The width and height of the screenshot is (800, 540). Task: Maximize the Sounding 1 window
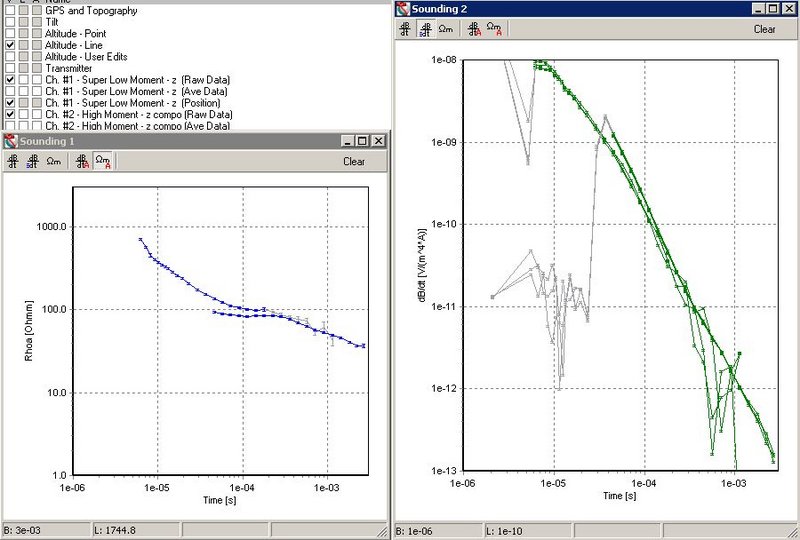click(x=363, y=141)
